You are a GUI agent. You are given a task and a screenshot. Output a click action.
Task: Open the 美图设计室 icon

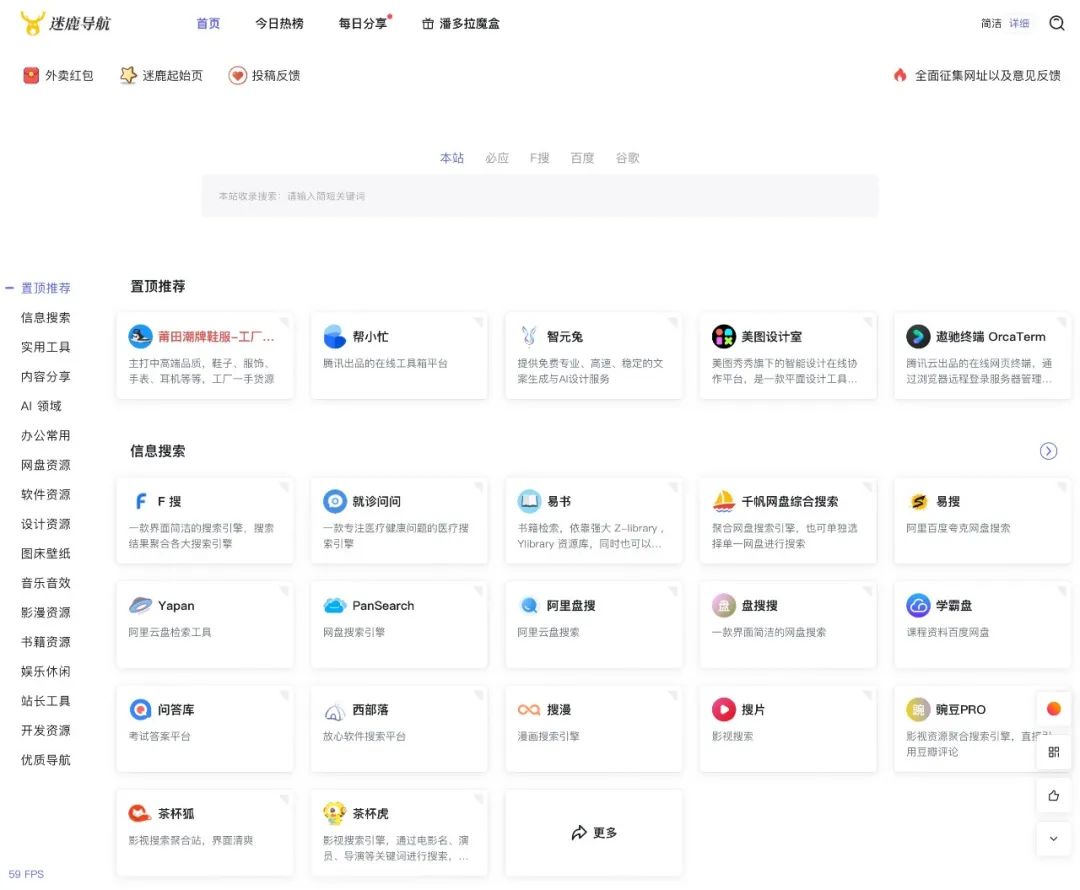[724, 336]
